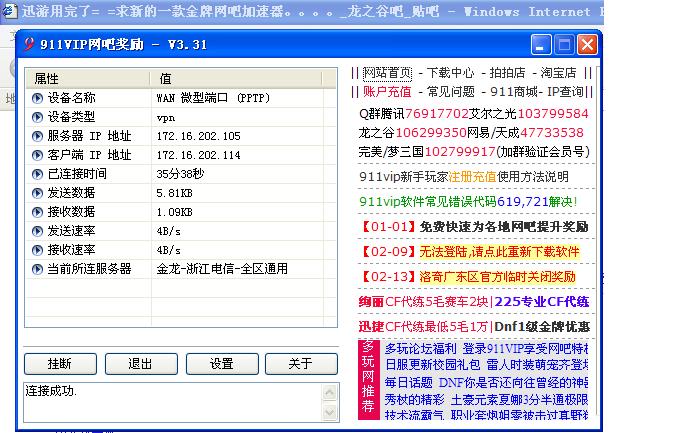
Task: Click the log box scroll down arrow
Action: (330, 412)
